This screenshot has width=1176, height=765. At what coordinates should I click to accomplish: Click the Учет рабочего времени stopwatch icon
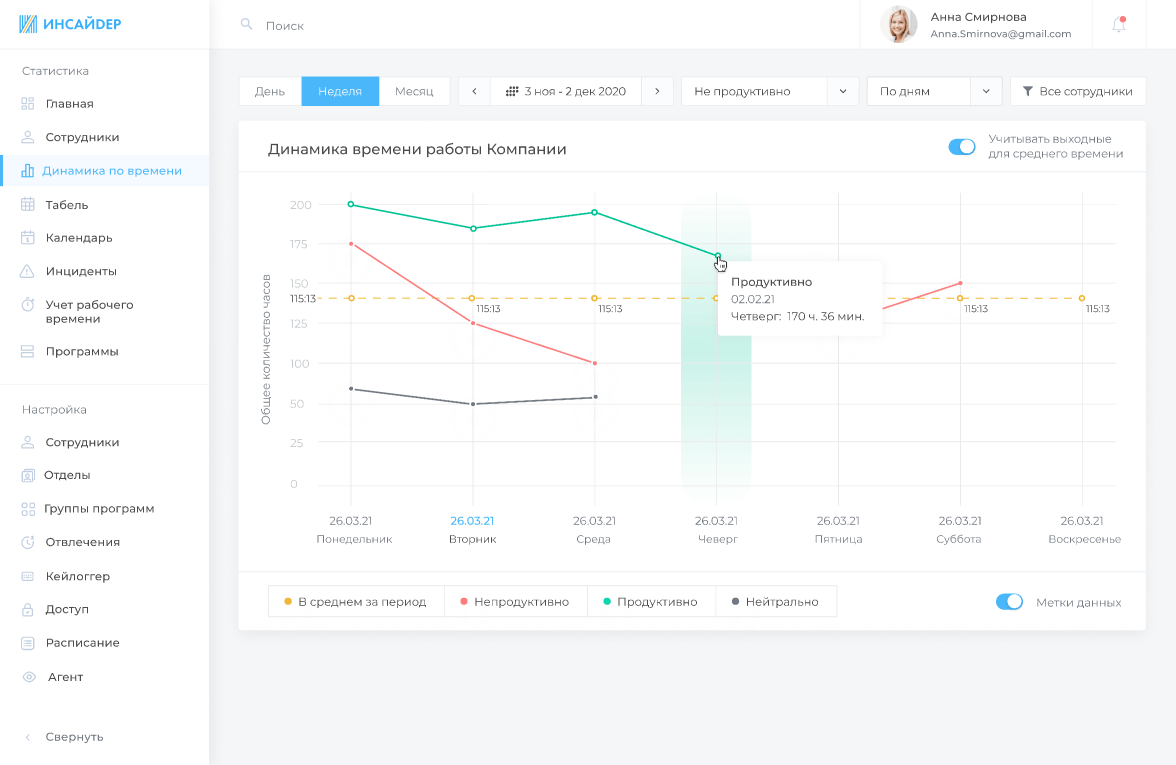(x=28, y=304)
